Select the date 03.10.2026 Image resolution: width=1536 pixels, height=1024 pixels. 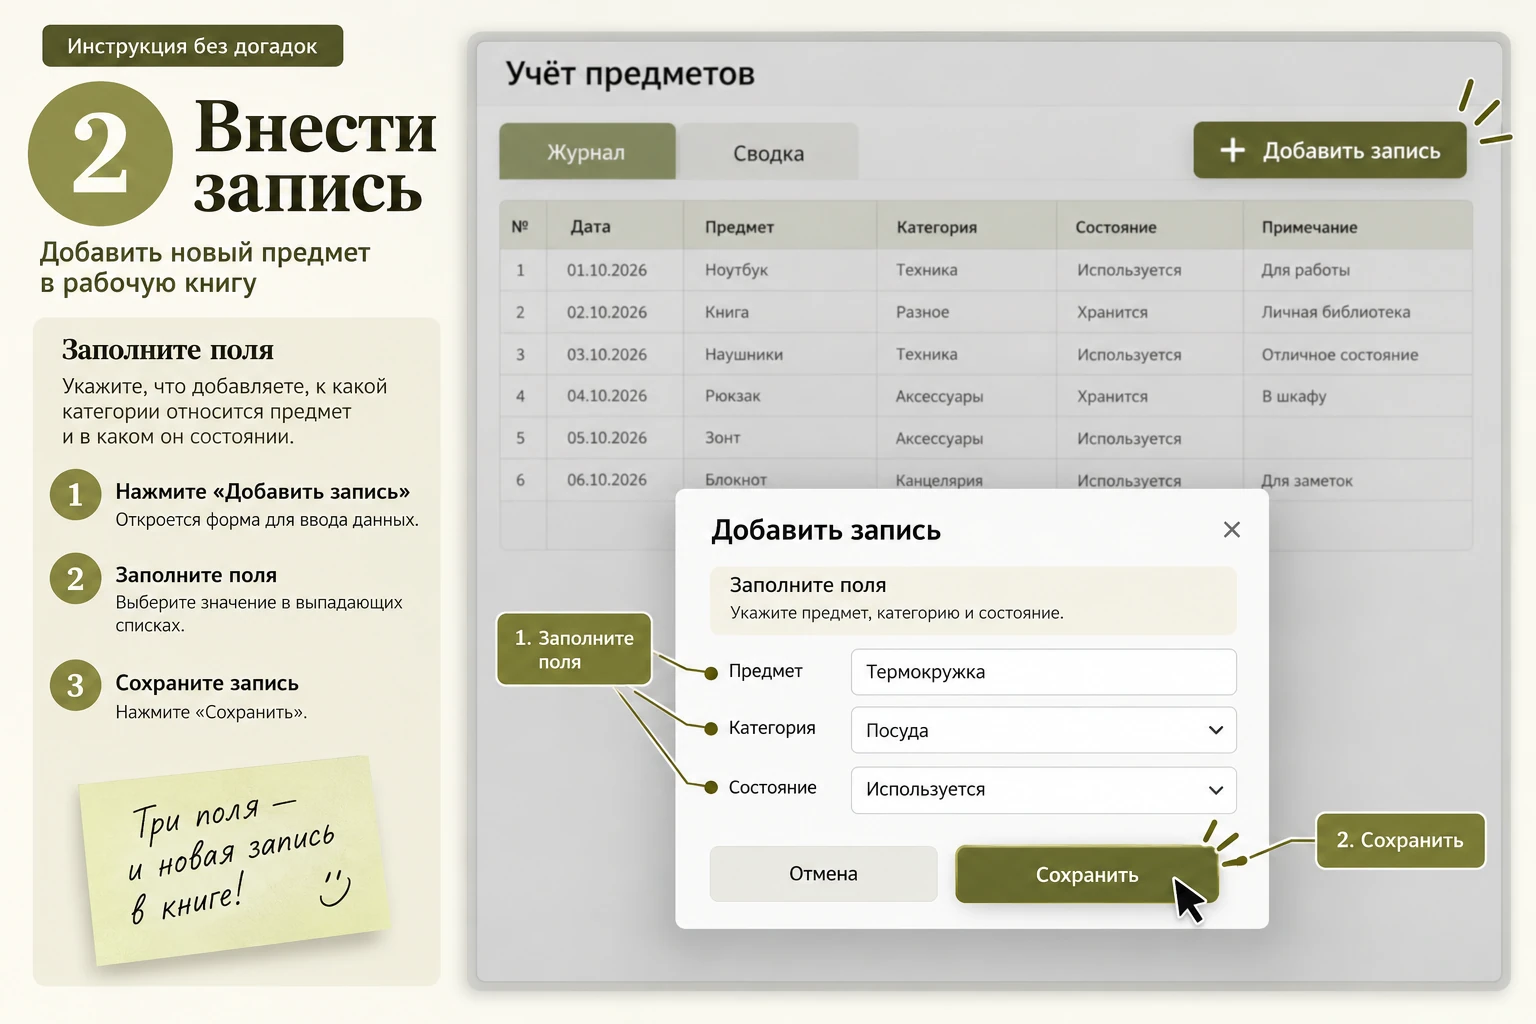(607, 354)
